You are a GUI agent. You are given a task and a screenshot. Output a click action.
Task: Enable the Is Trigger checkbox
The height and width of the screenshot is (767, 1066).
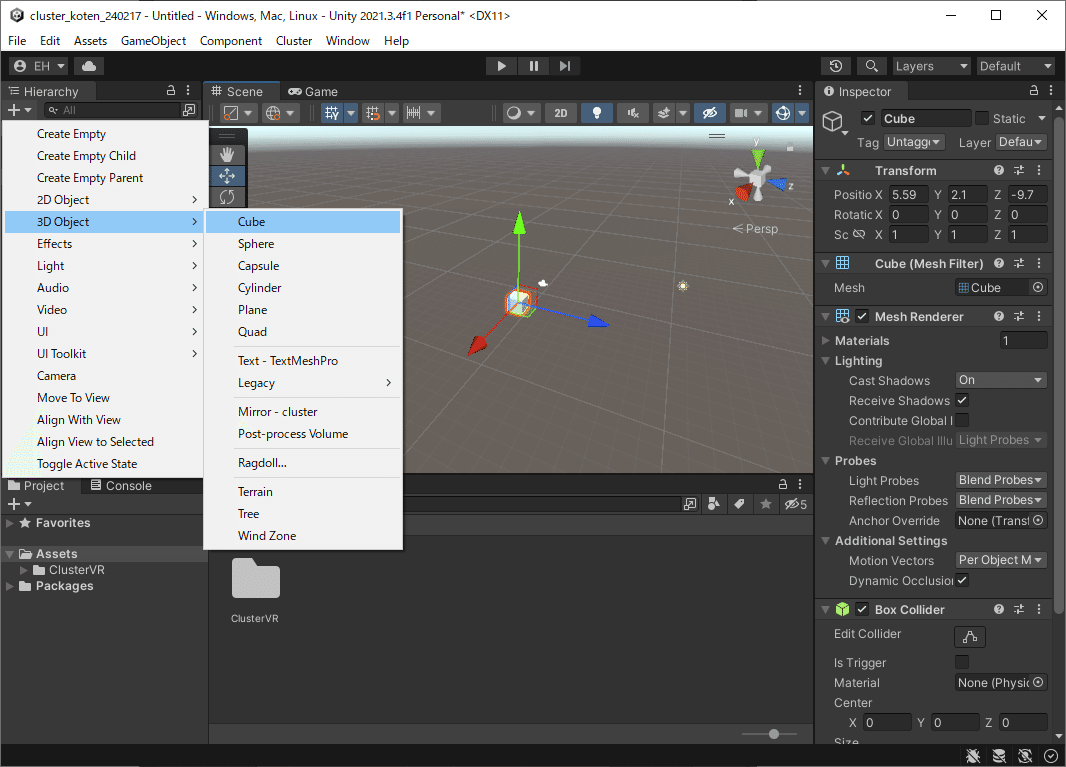click(x=962, y=662)
